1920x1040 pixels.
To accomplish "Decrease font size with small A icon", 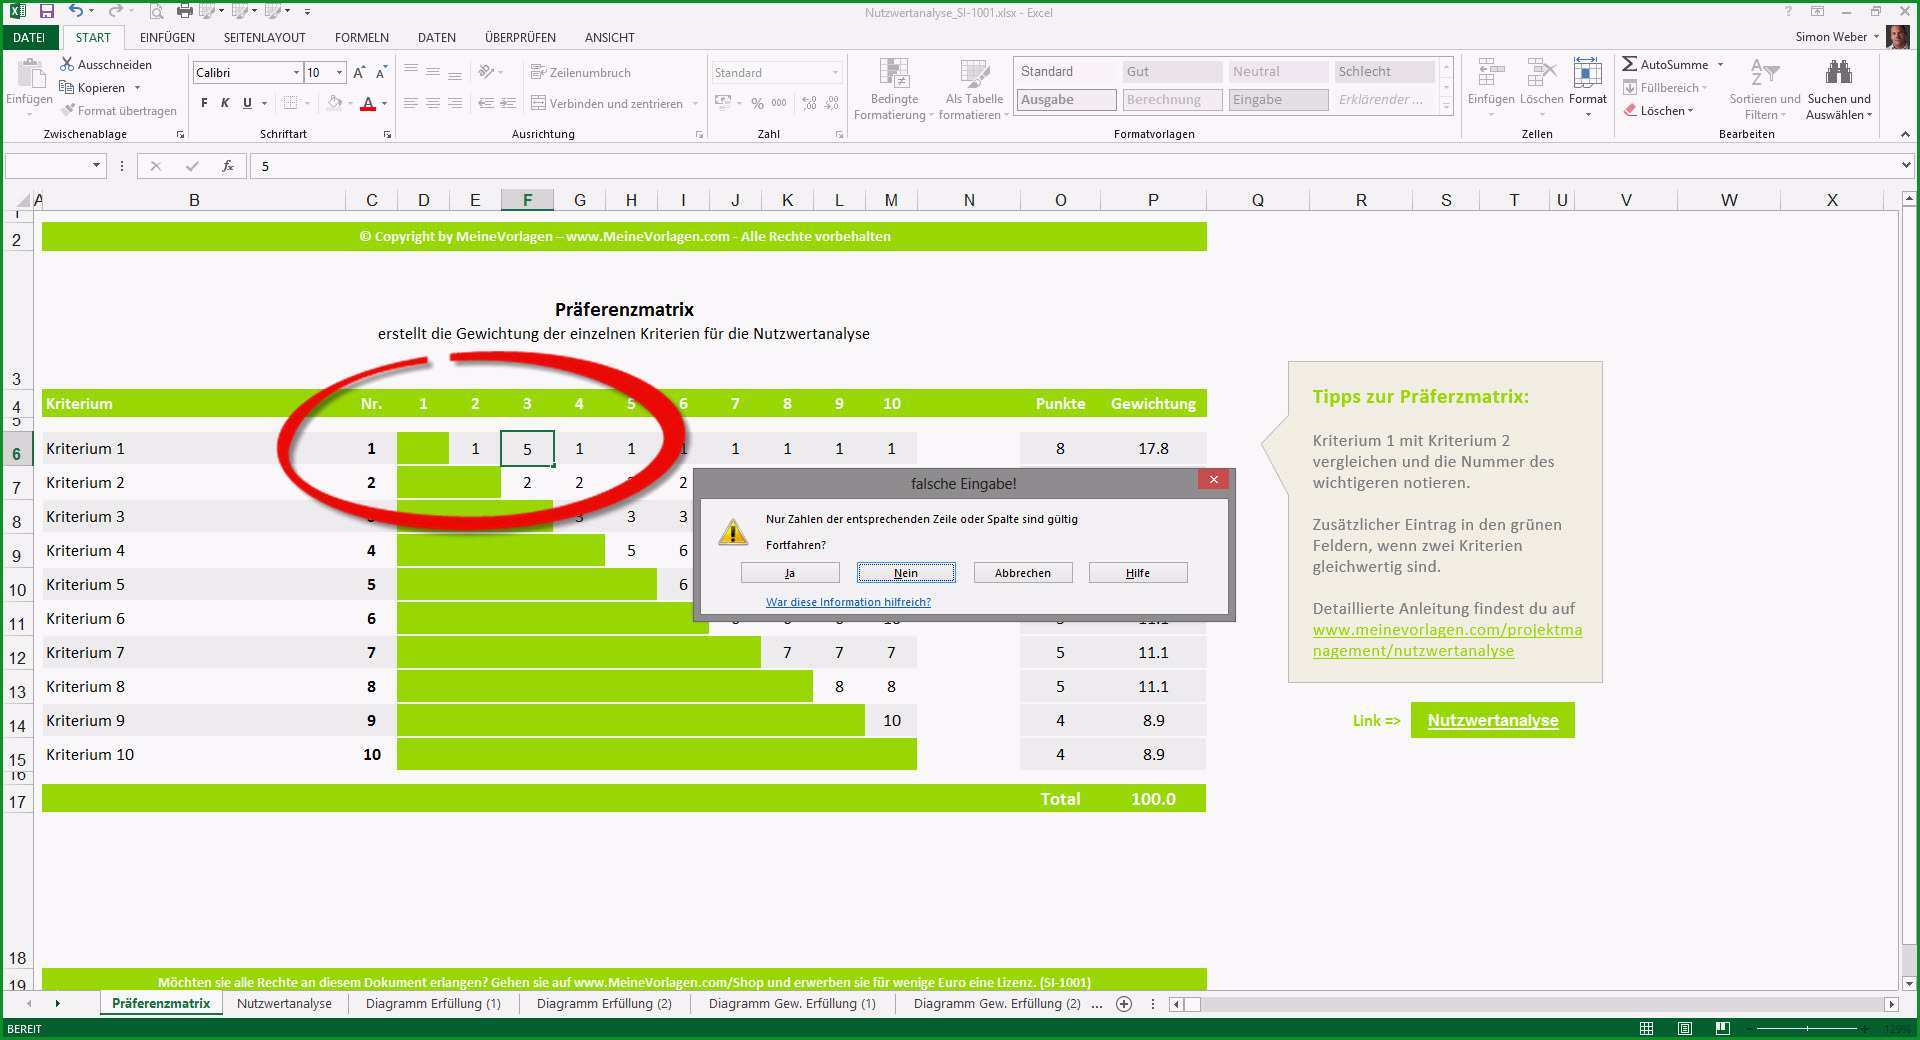I will tap(381, 73).
